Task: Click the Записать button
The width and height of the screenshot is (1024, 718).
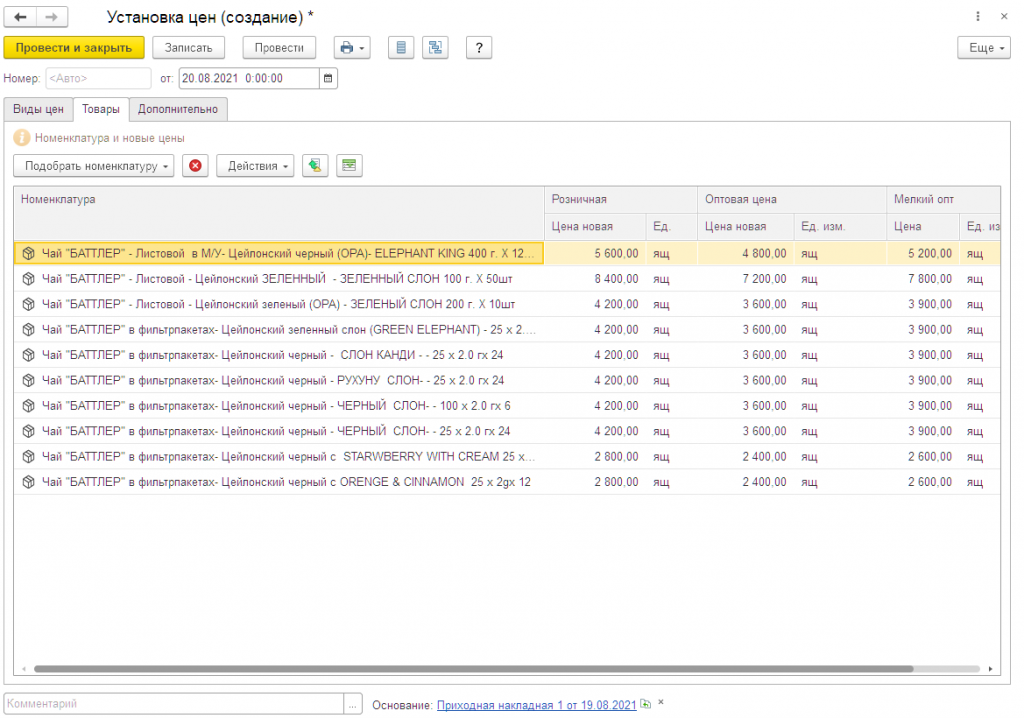Action: (188, 48)
